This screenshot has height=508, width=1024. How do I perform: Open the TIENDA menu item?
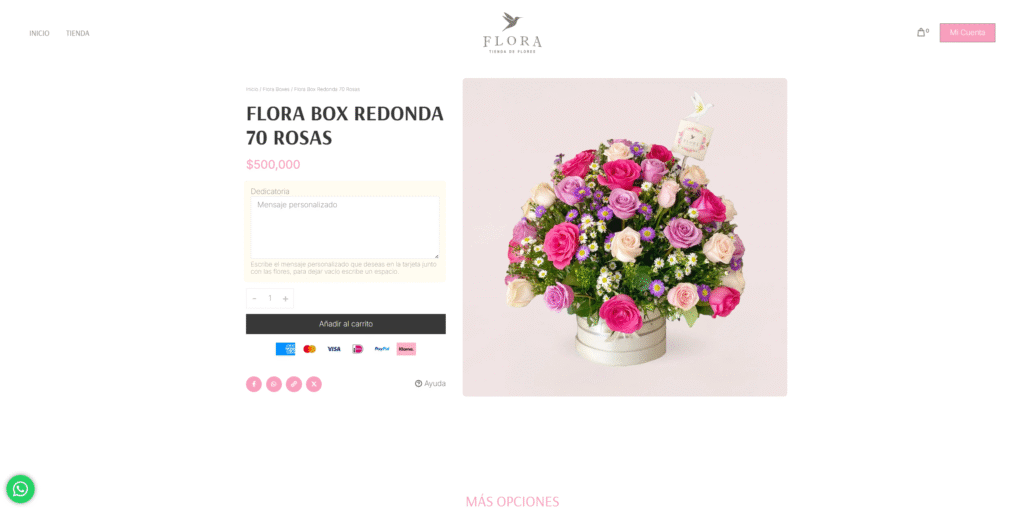coord(78,33)
